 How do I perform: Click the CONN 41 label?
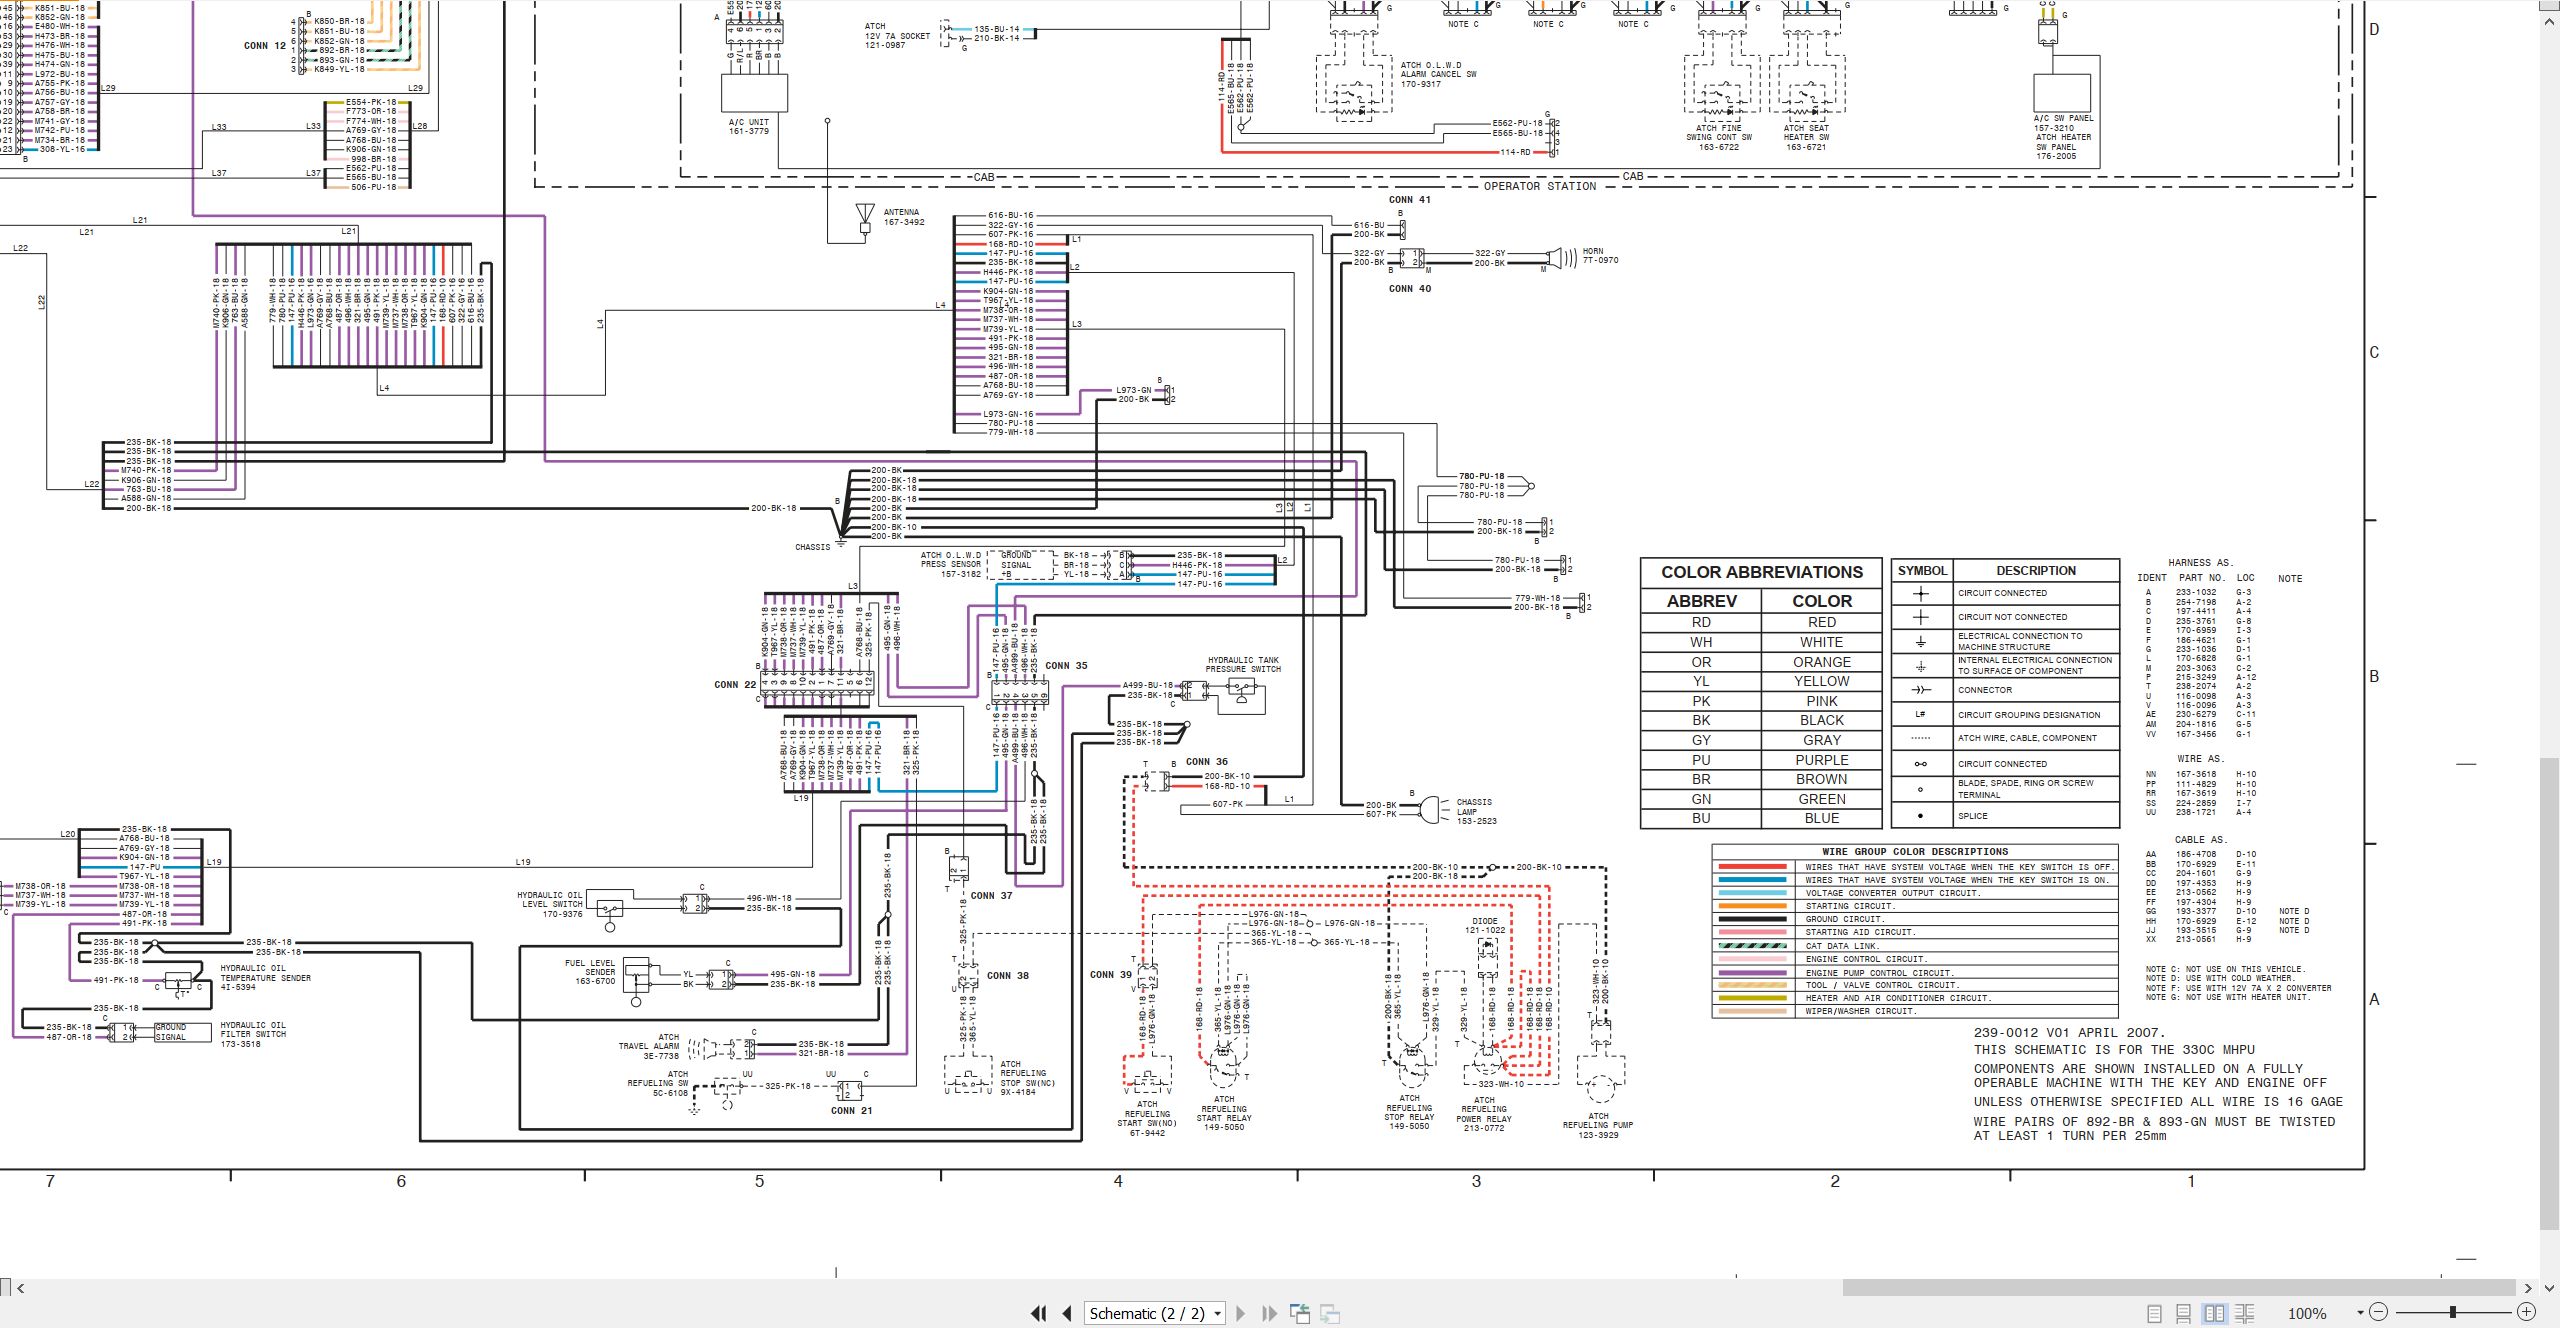point(1409,200)
